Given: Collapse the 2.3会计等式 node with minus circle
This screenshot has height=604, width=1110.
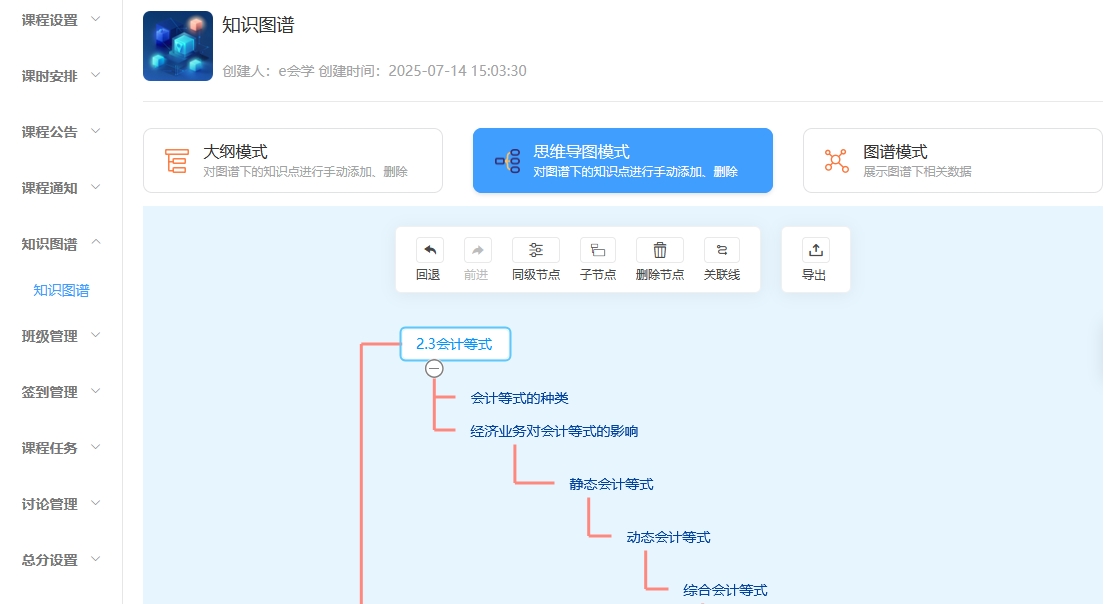Looking at the screenshot, I should point(434,368).
